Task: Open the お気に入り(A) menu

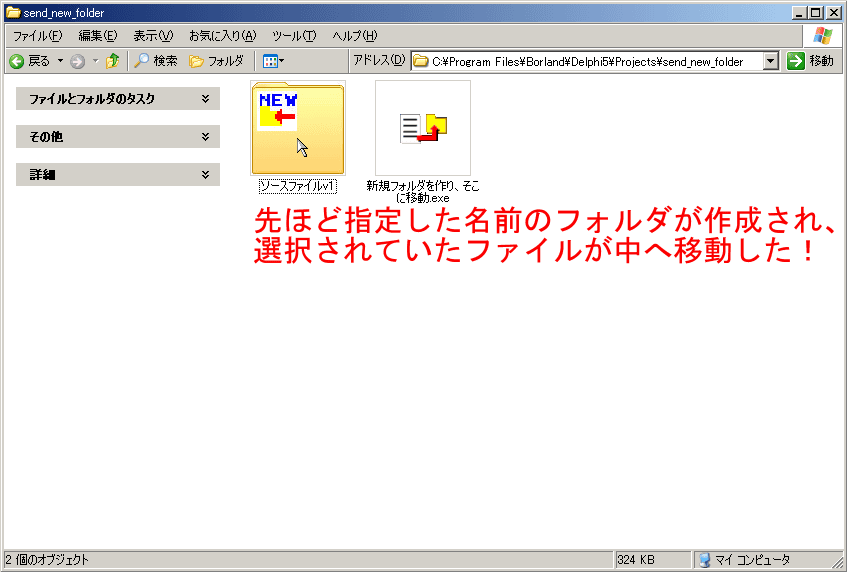Action: [222, 36]
